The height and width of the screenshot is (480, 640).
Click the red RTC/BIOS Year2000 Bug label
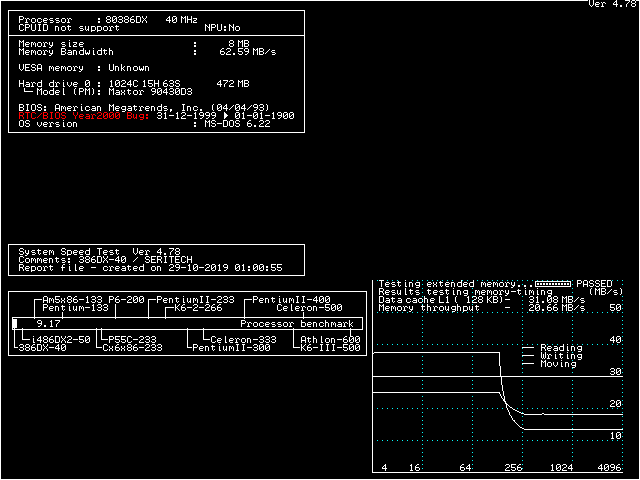point(84,116)
